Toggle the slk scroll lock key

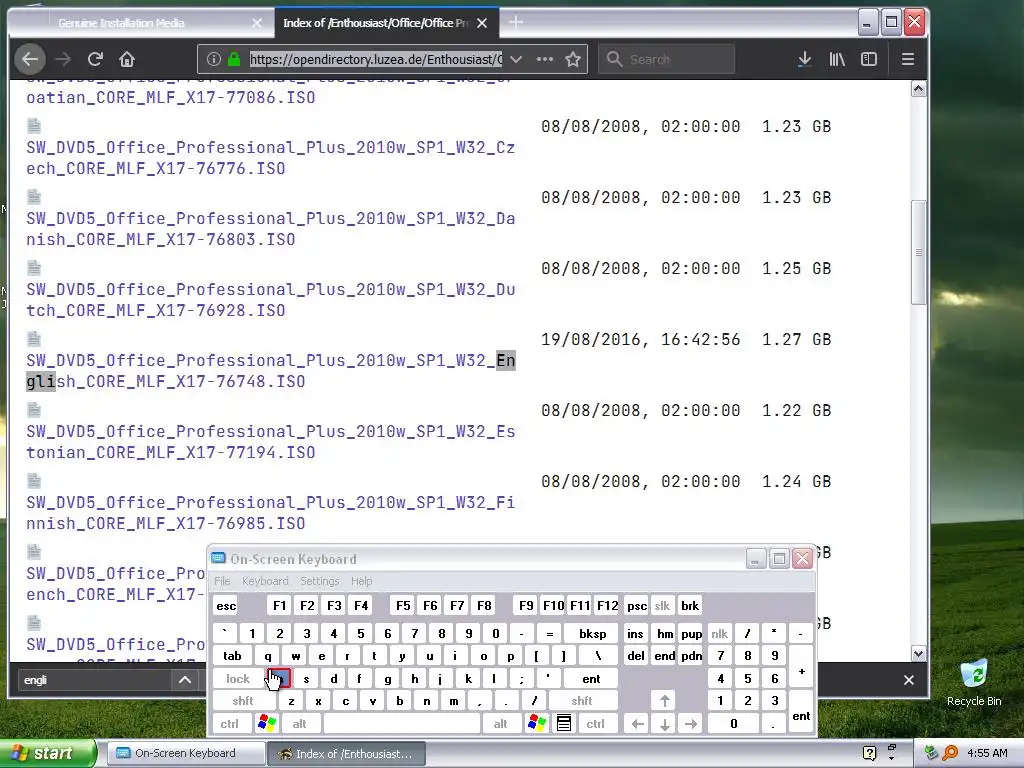coord(662,605)
